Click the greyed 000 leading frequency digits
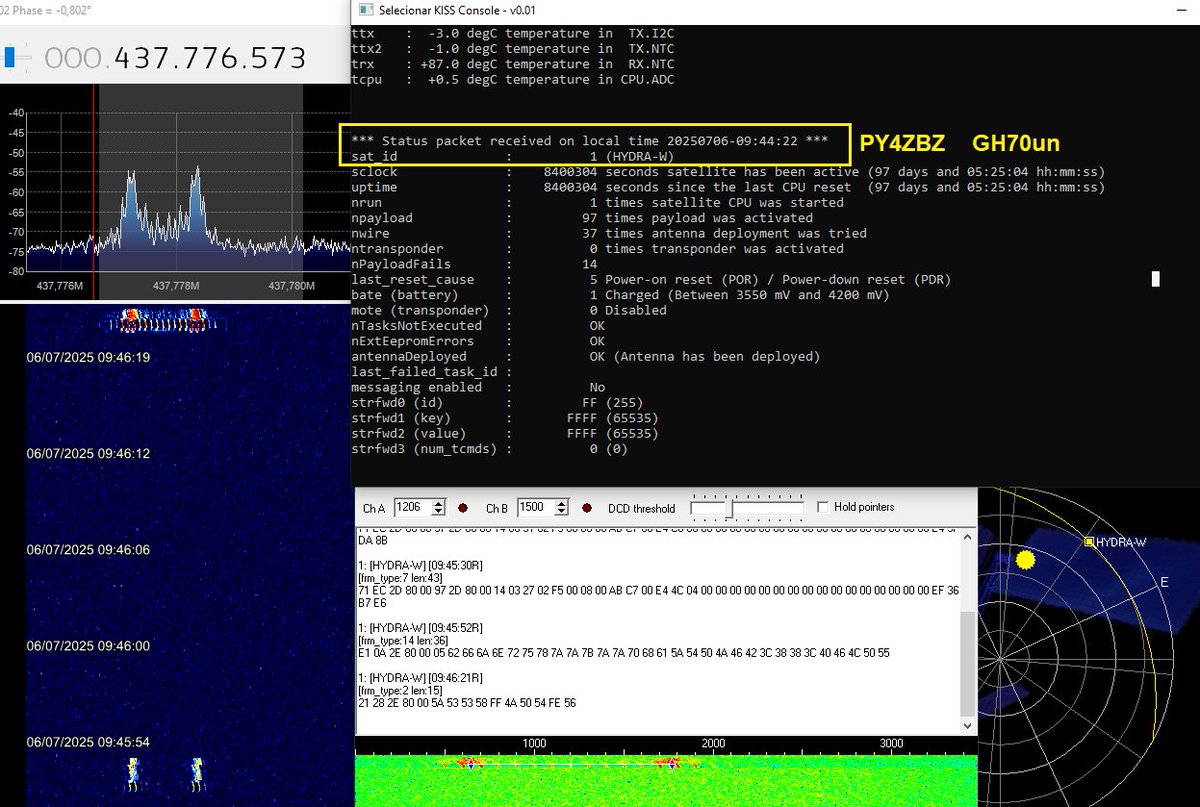Viewport: 1200px width, 807px height. pos(75,58)
